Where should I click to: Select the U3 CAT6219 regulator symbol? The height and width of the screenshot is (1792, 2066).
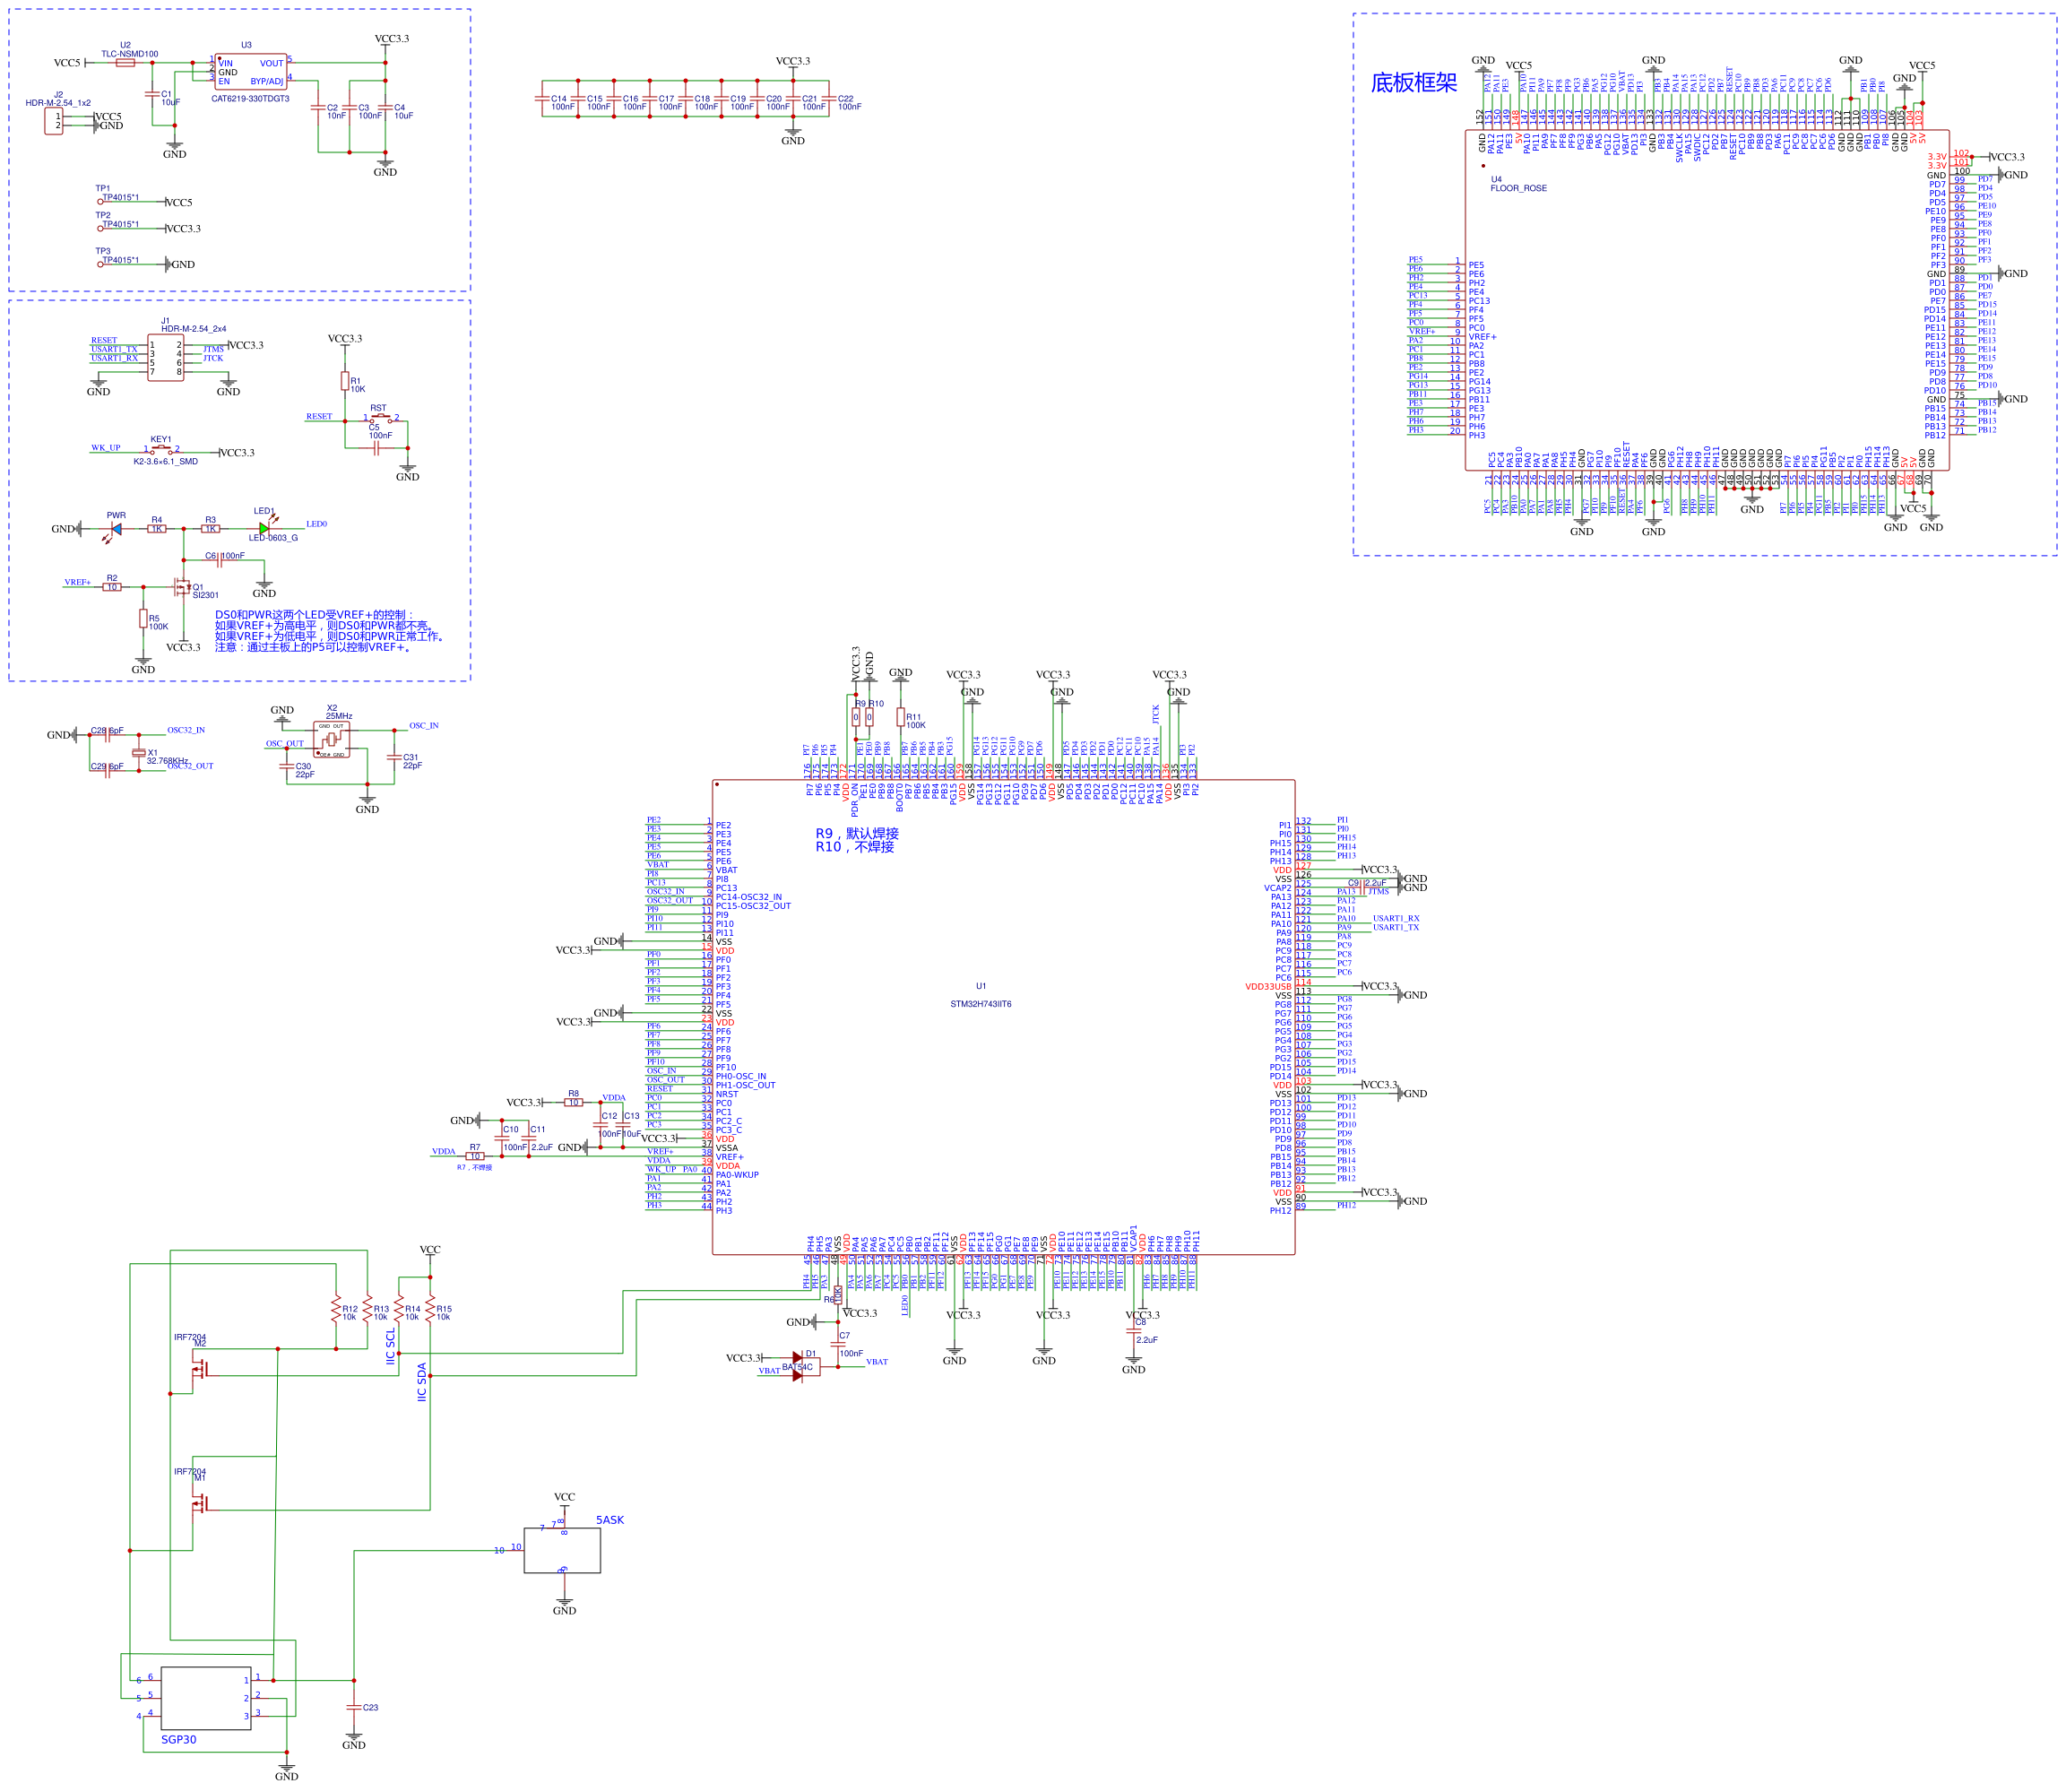(250, 71)
